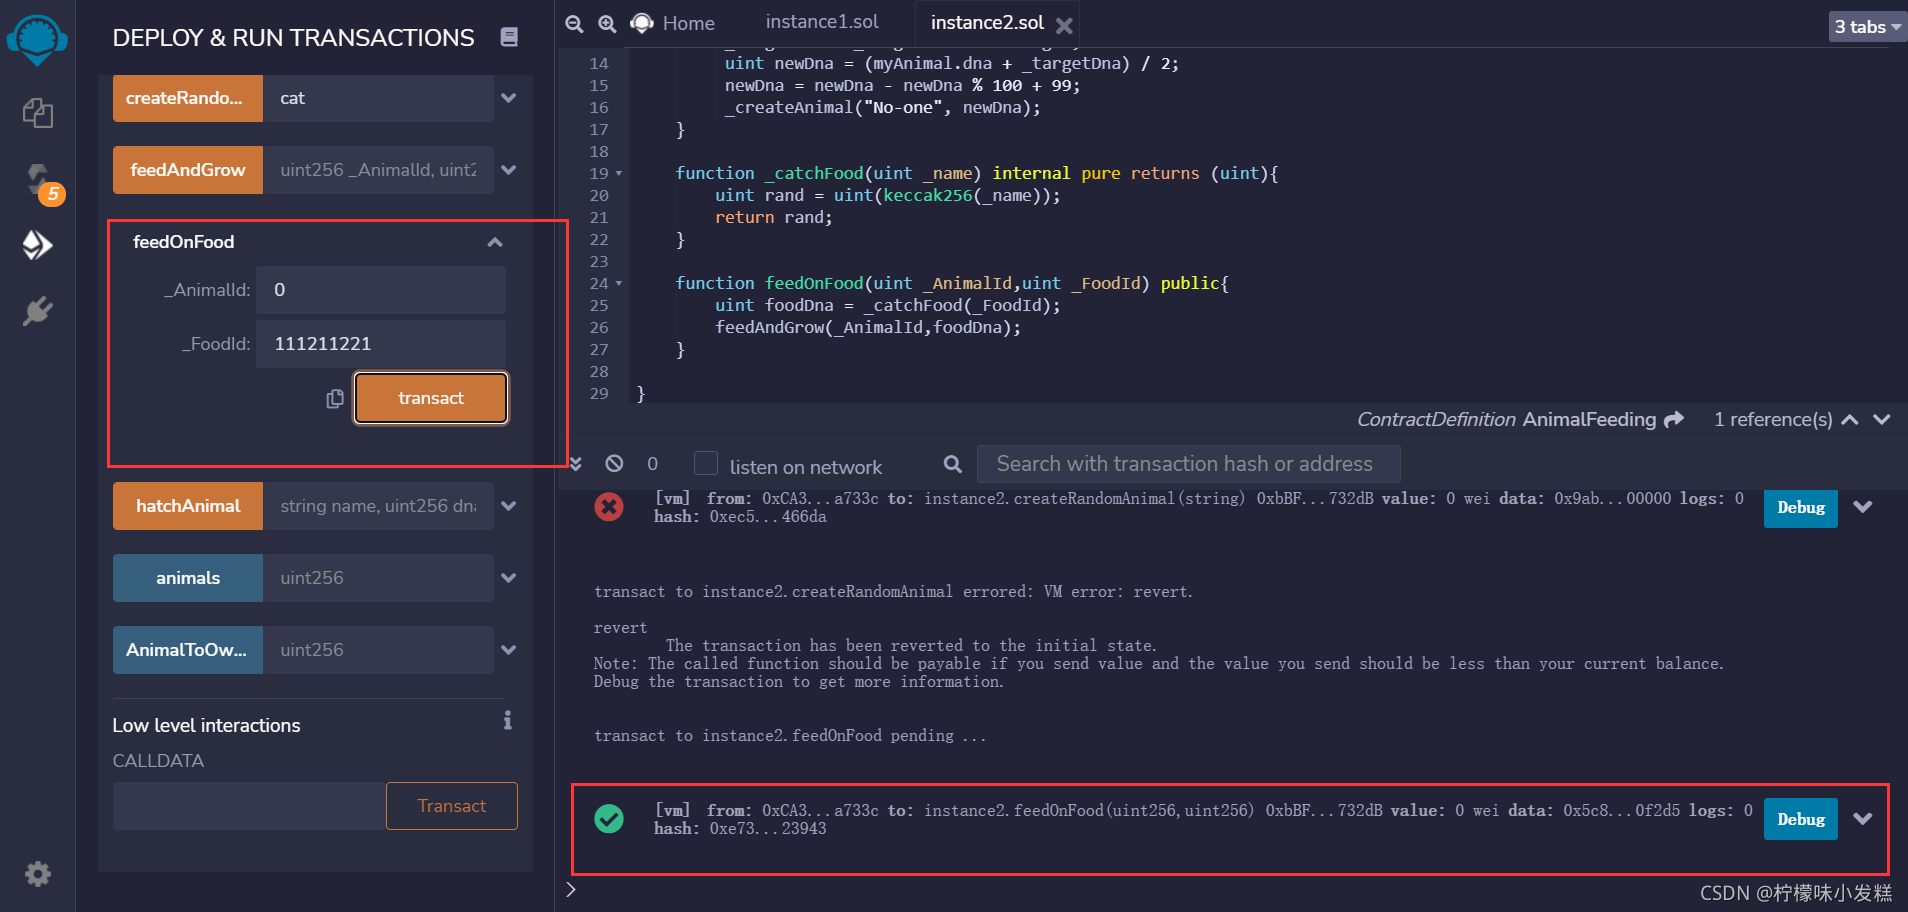This screenshot has width=1908, height=912.
Task: Click the terminal command prompt arrow
Action: pos(571,889)
